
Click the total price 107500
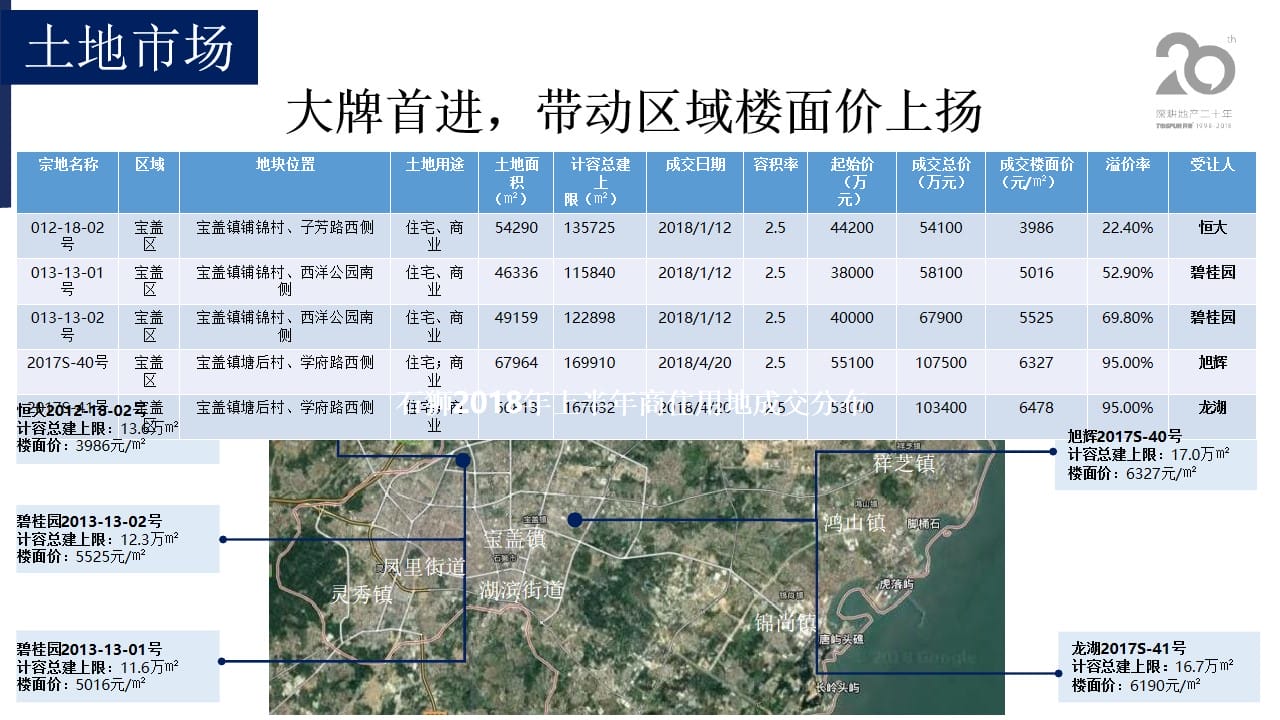[940, 362]
